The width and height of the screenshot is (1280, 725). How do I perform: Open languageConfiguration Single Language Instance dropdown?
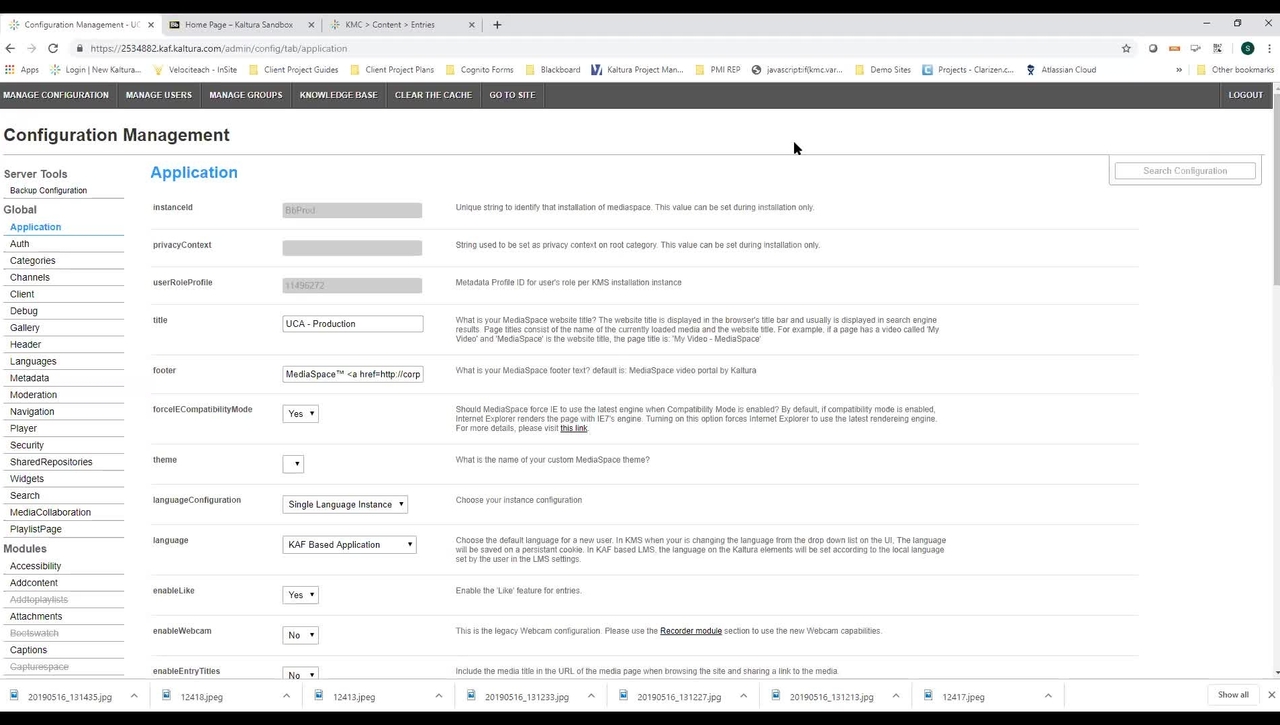[x=345, y=505]
